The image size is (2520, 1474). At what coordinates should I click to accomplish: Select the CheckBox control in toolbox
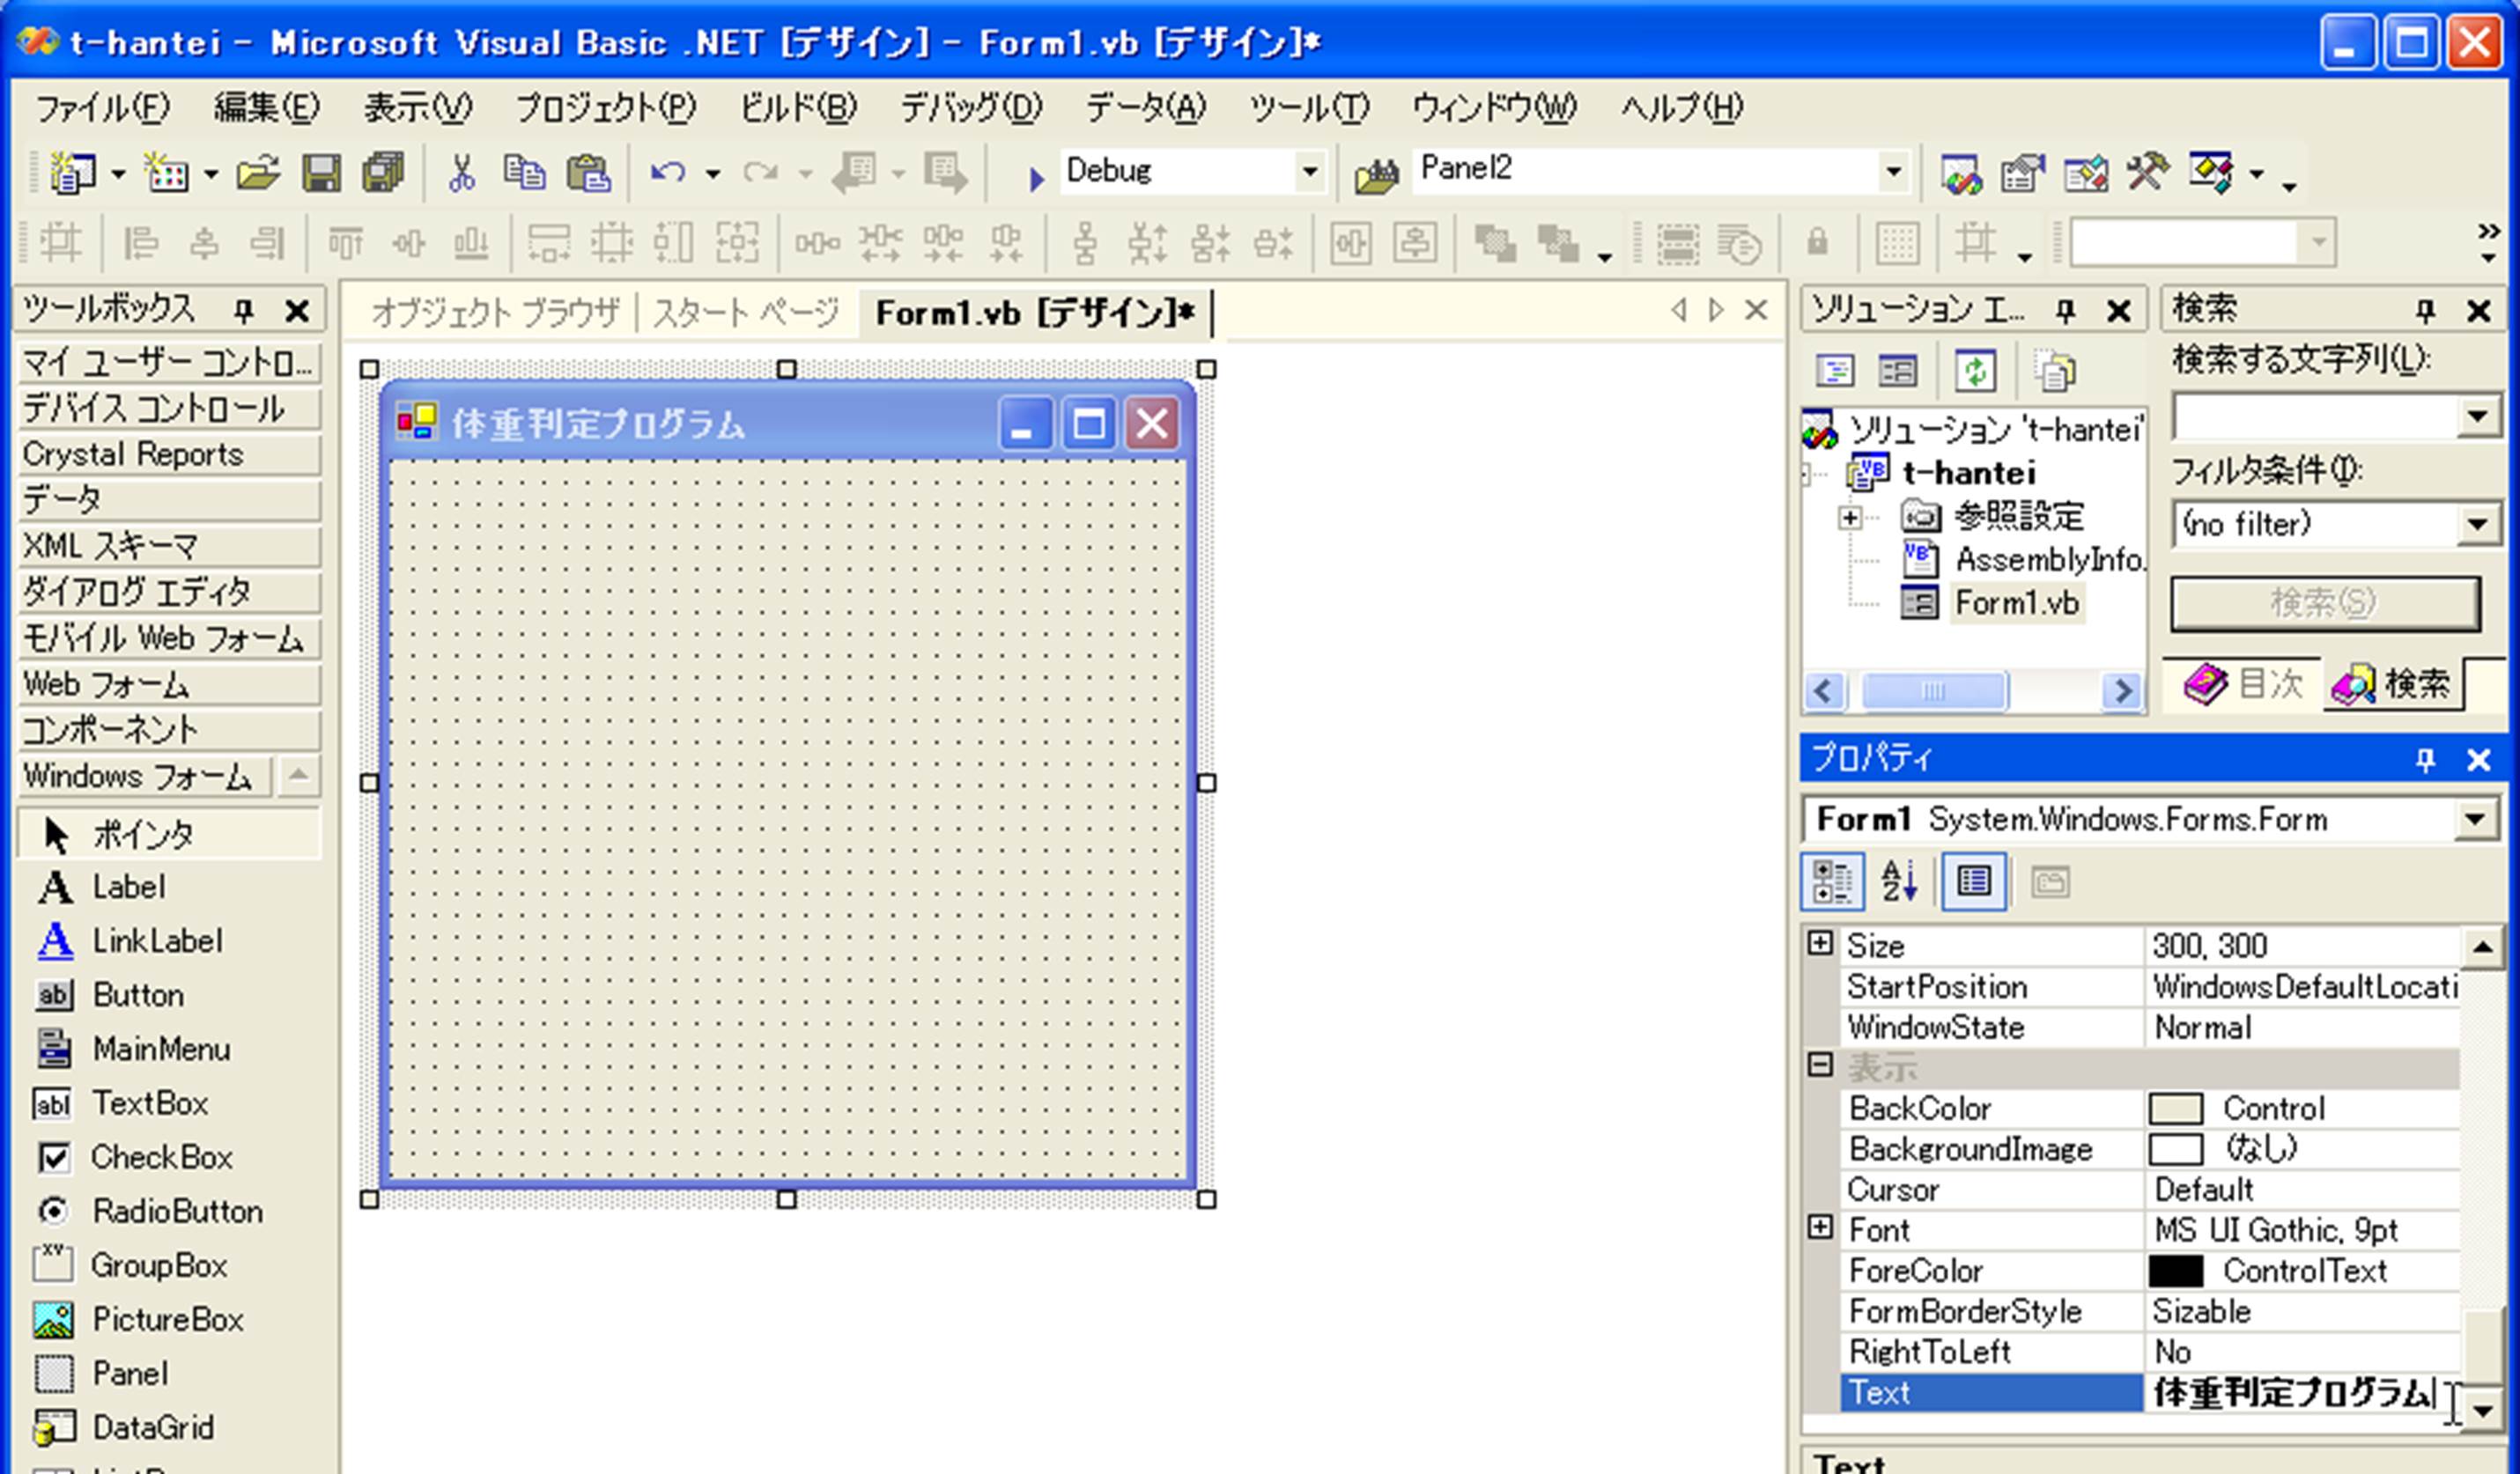click(161, 1157)
